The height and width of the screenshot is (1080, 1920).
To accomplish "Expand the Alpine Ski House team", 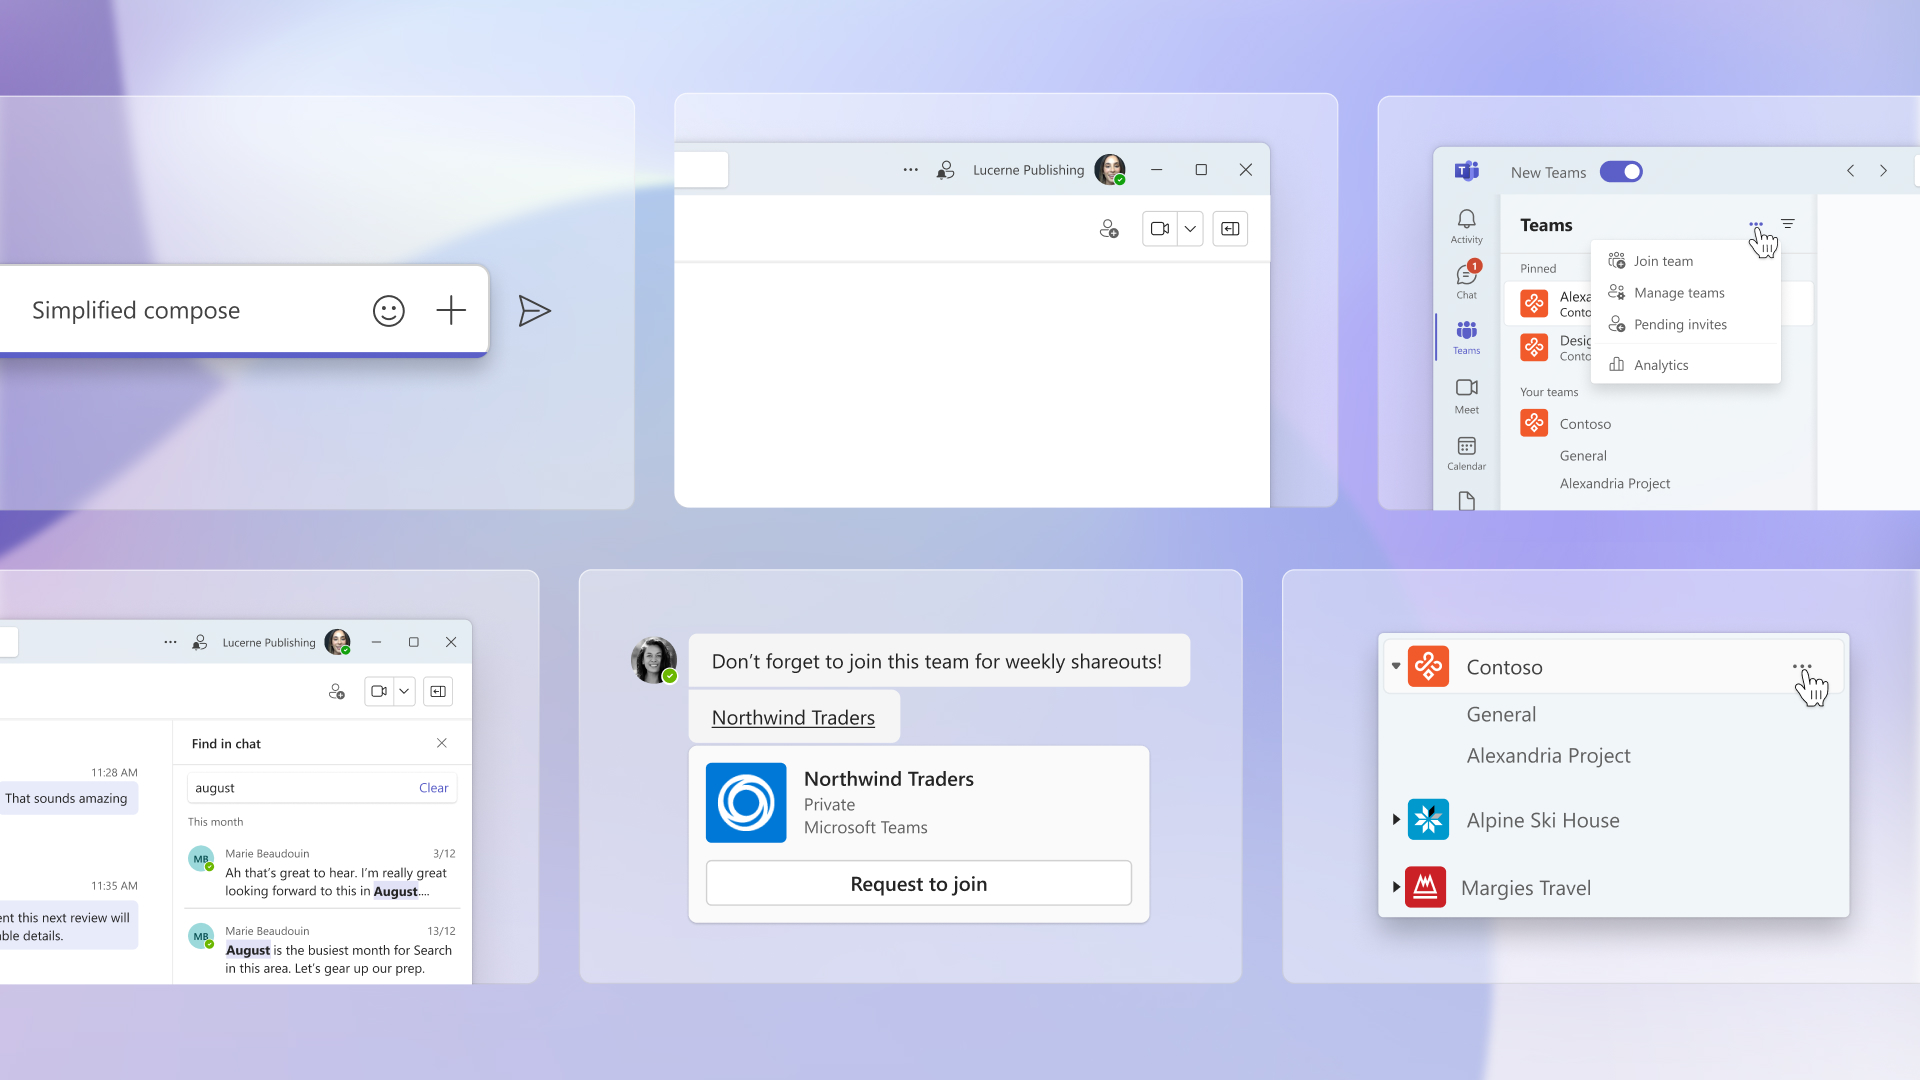I will tap(1396, 820).
